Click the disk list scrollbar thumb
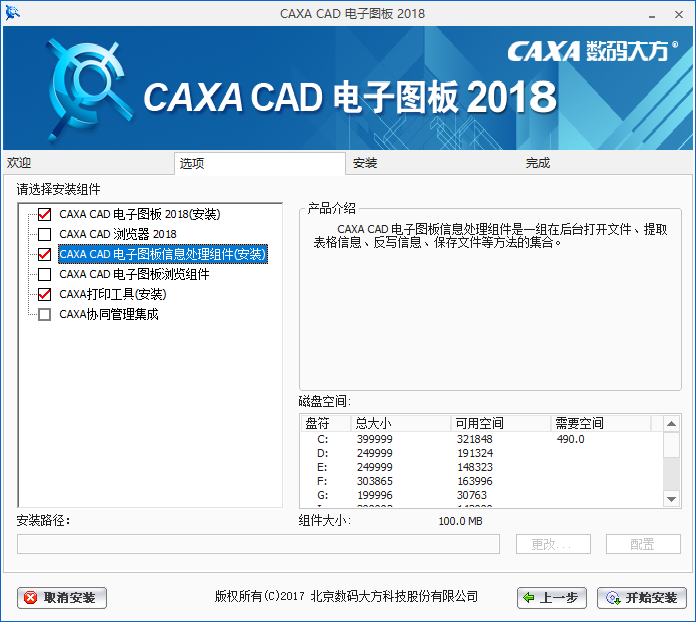This screenshot has width=696, height=622. (672, 445)
